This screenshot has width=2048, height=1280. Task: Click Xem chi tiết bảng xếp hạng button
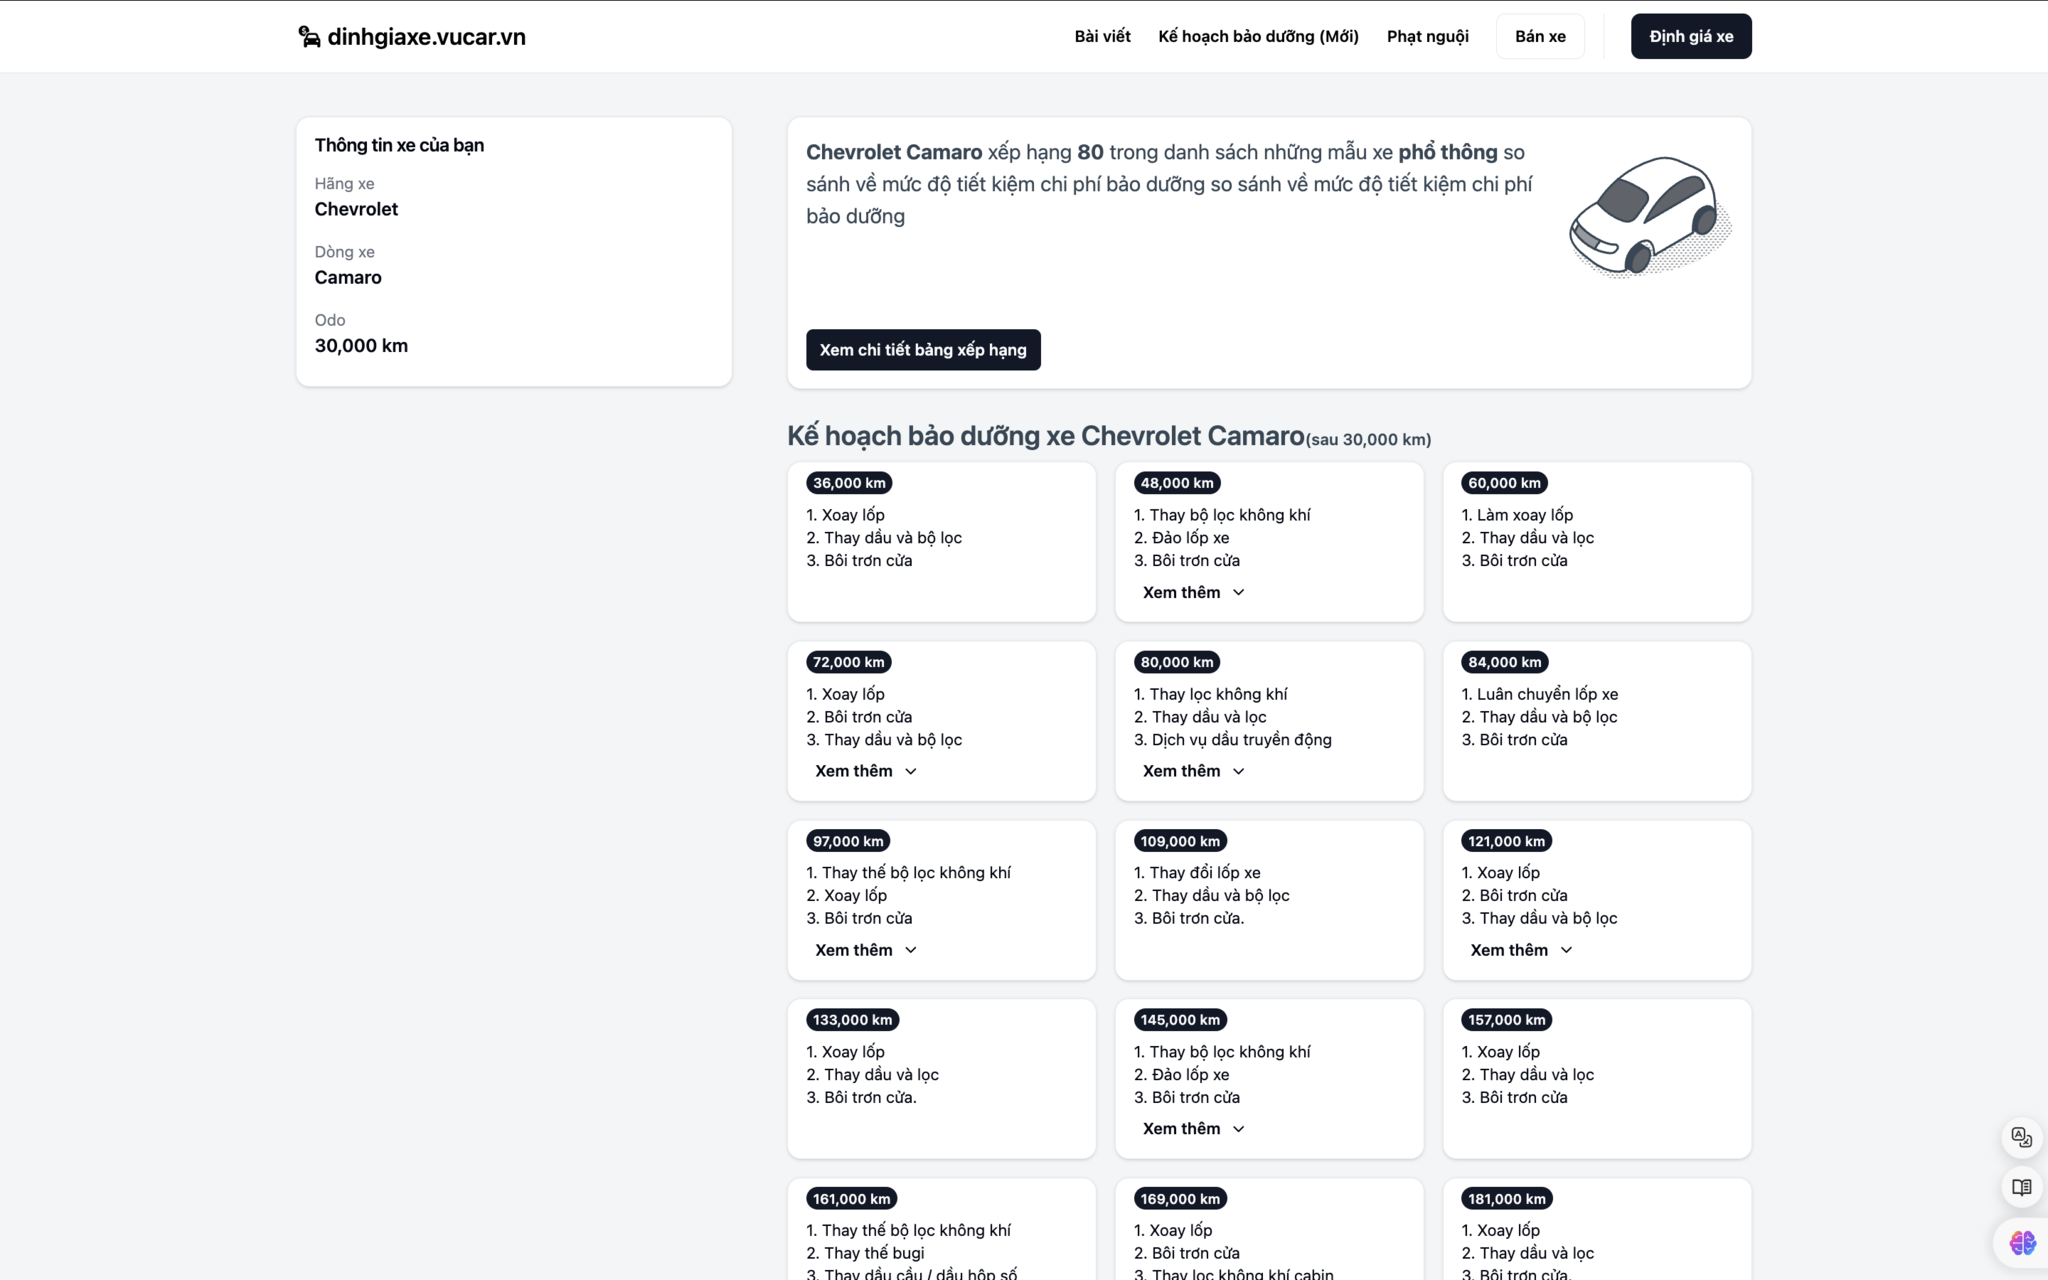[x=923, y=350]
